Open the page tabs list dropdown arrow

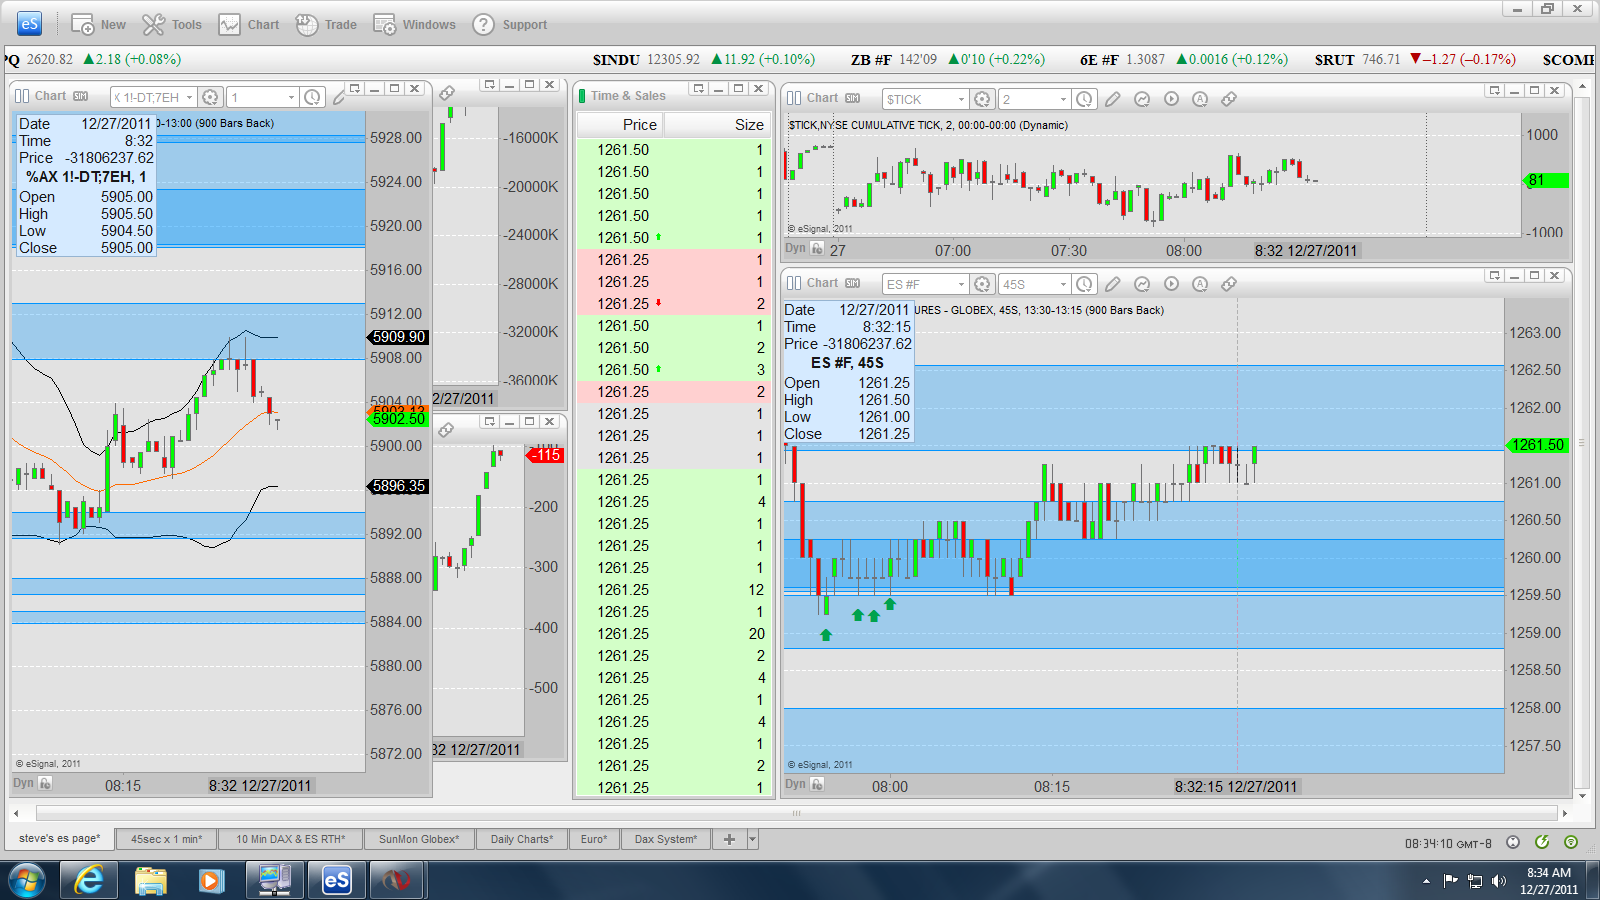(x=753, y=839)
